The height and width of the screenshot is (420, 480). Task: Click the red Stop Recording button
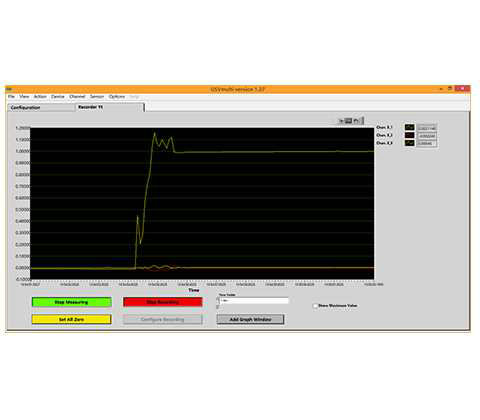pyautogui.click(x=163, y=302)
